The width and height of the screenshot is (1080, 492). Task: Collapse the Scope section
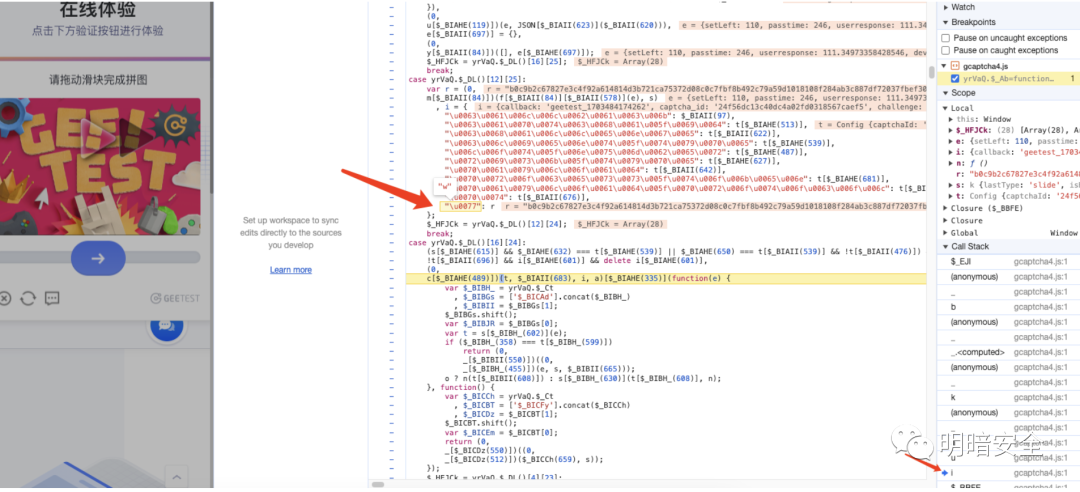coord(945,92)
